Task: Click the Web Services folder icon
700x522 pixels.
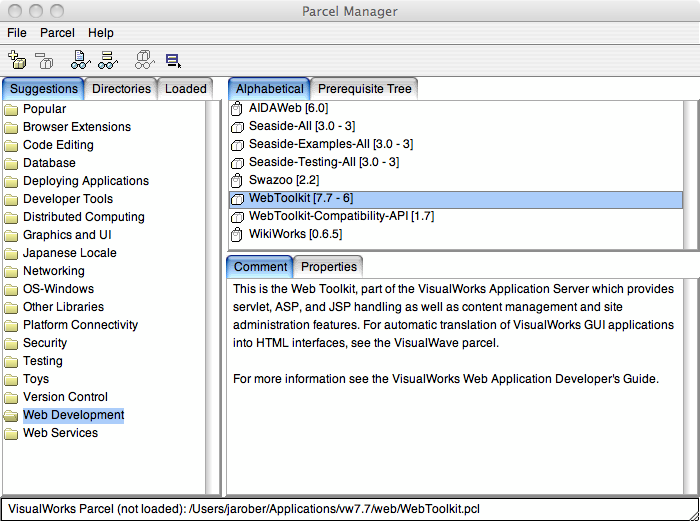Action: pos(11,434)
